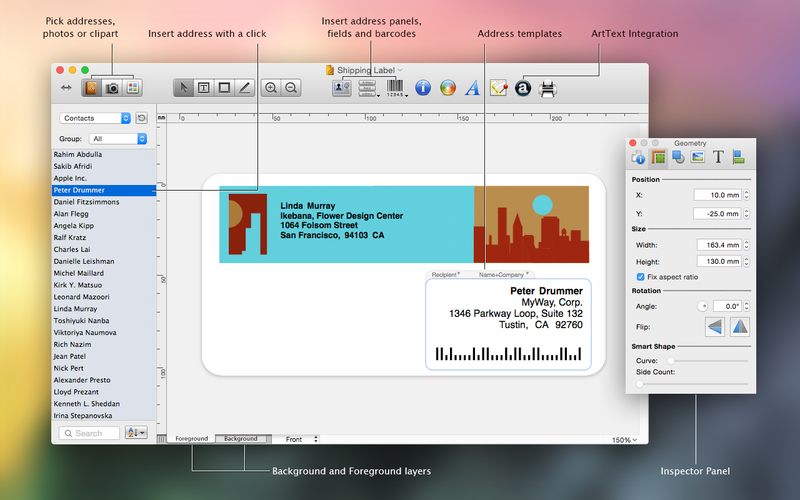Screen dimensions: 800x500
Task: Select the text box tool
Action: click(204, 88)
